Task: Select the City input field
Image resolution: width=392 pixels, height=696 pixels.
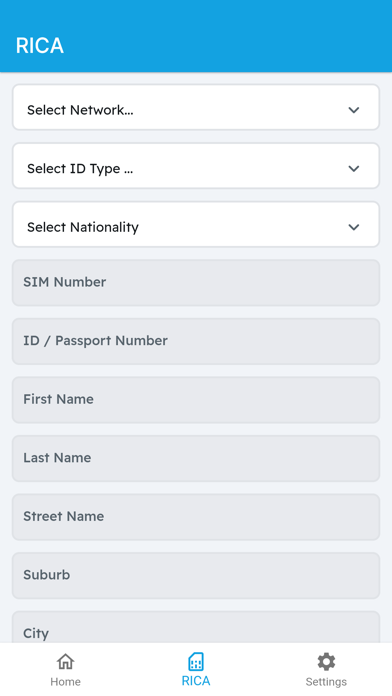Action: 196,627
